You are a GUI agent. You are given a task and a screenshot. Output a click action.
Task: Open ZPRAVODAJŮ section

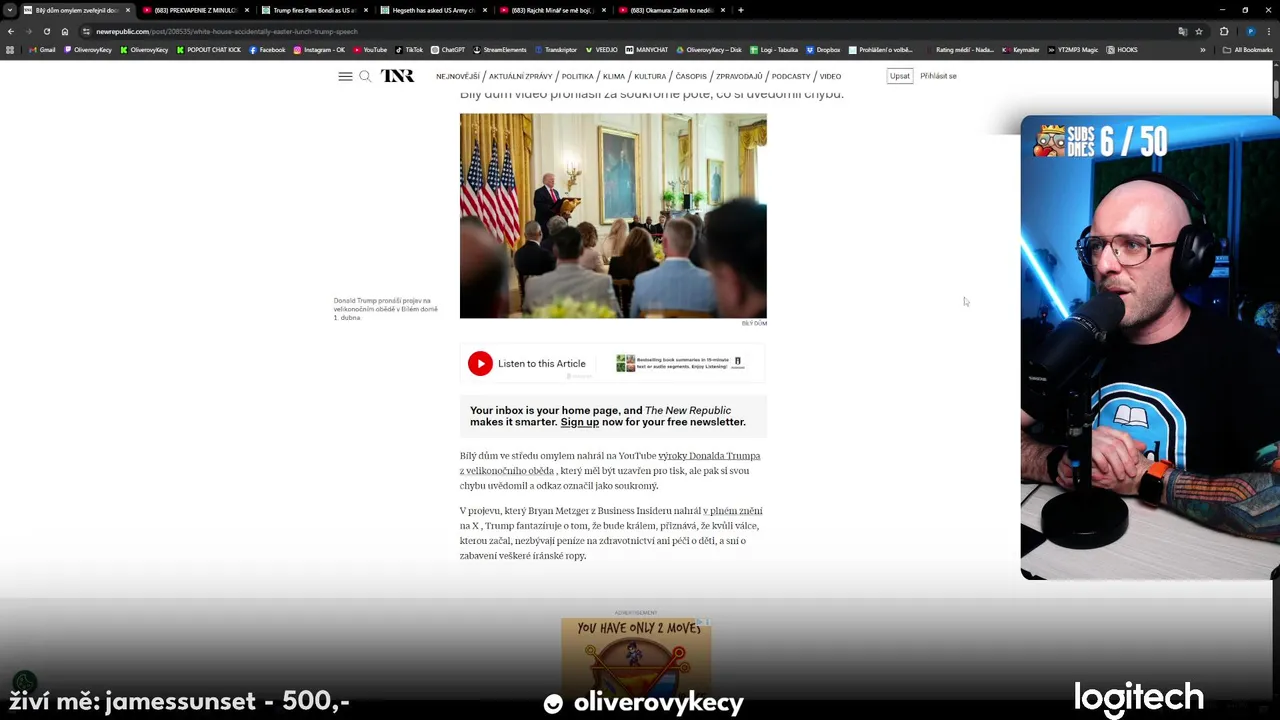coord(739,76)
